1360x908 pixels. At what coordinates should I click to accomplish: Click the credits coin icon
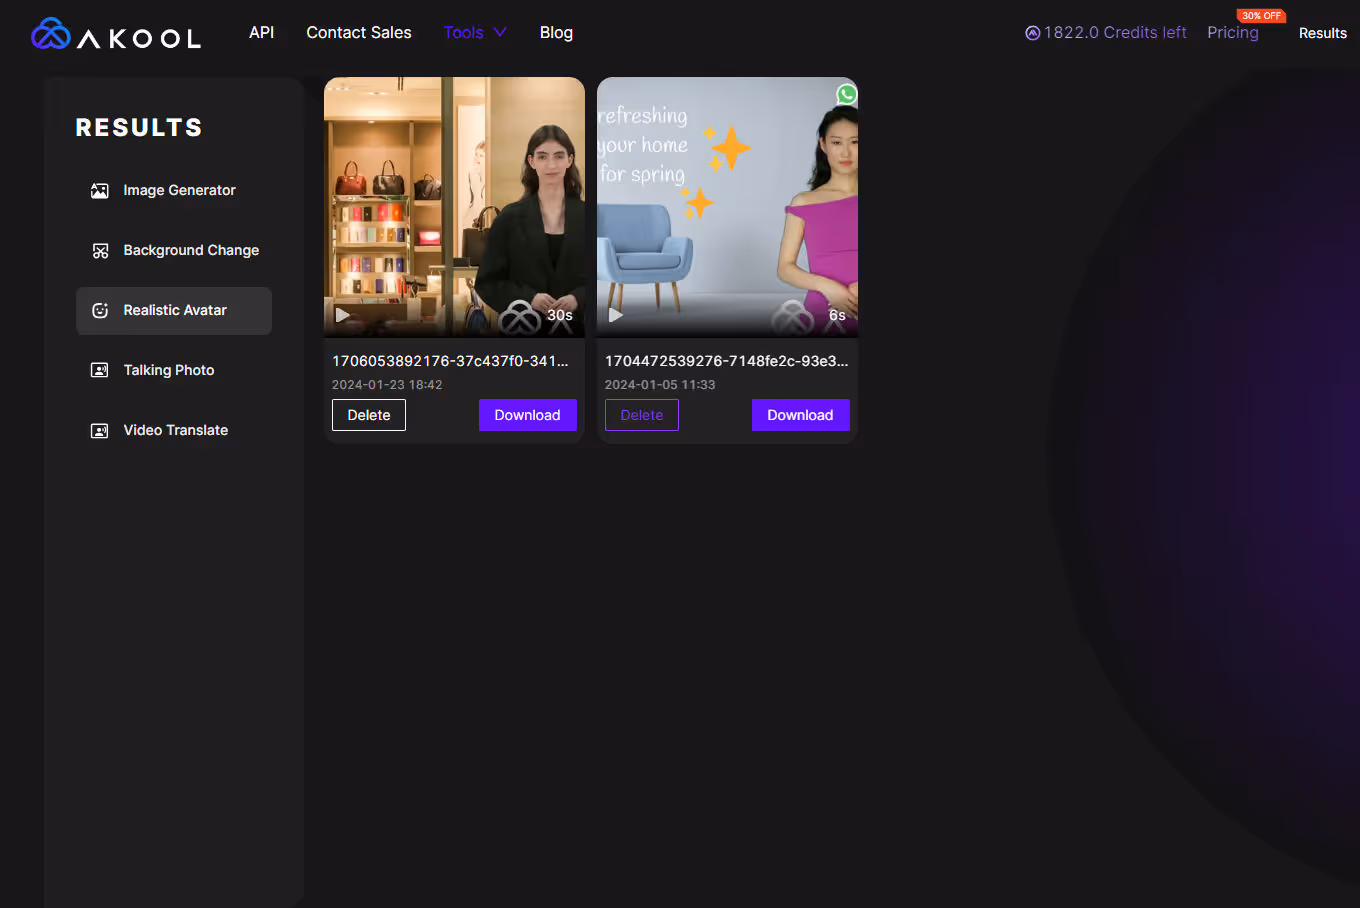(x=1033, y=33)
